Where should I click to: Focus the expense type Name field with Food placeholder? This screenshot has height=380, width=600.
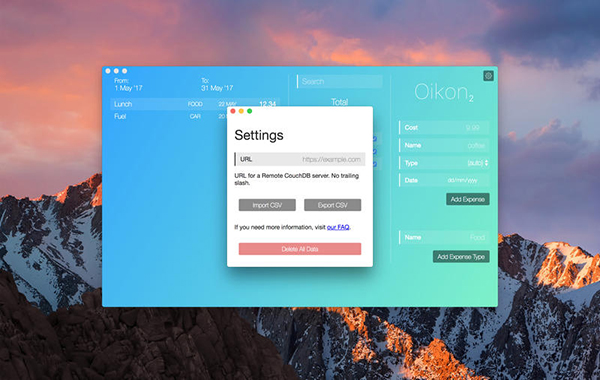click(444, 237)
